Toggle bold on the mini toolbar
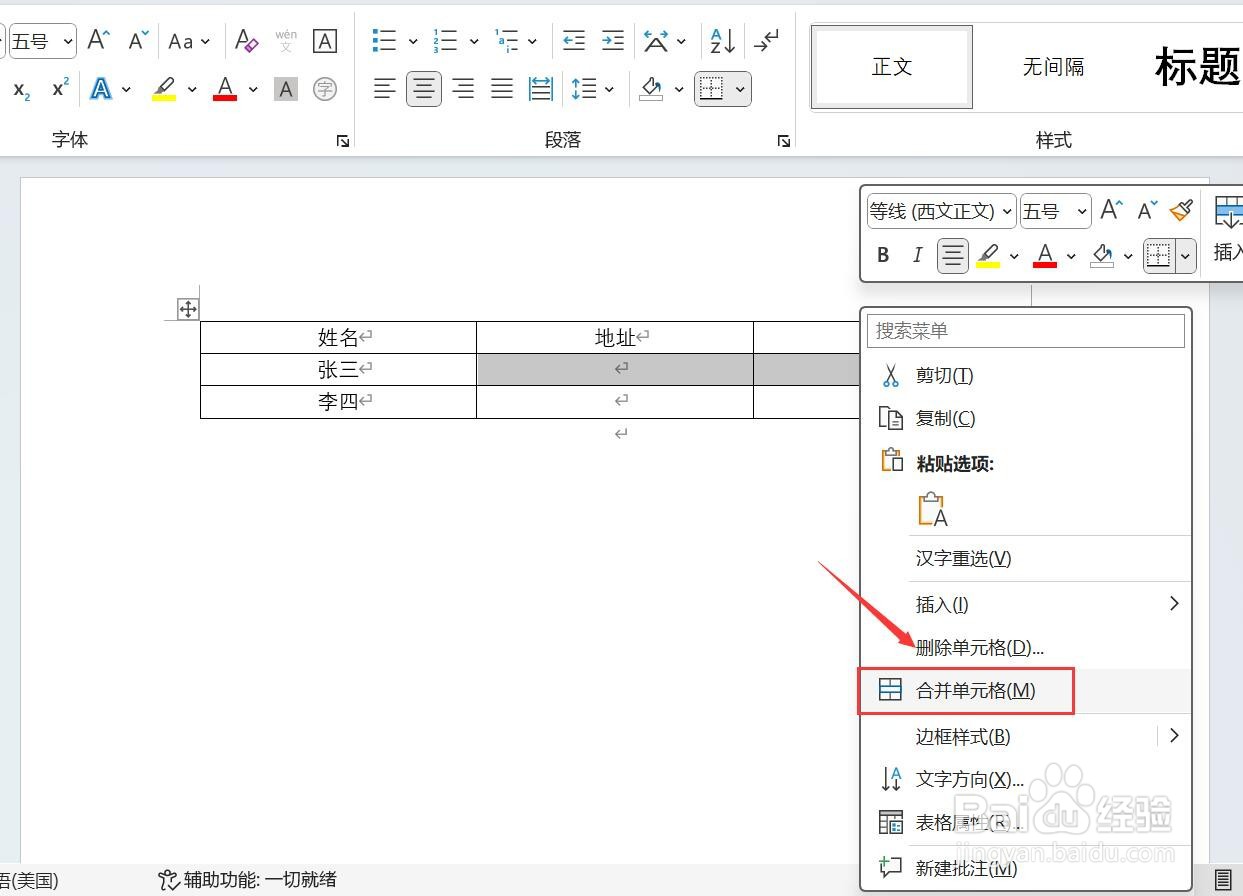The image size is (1243, 896). point(881,255)
